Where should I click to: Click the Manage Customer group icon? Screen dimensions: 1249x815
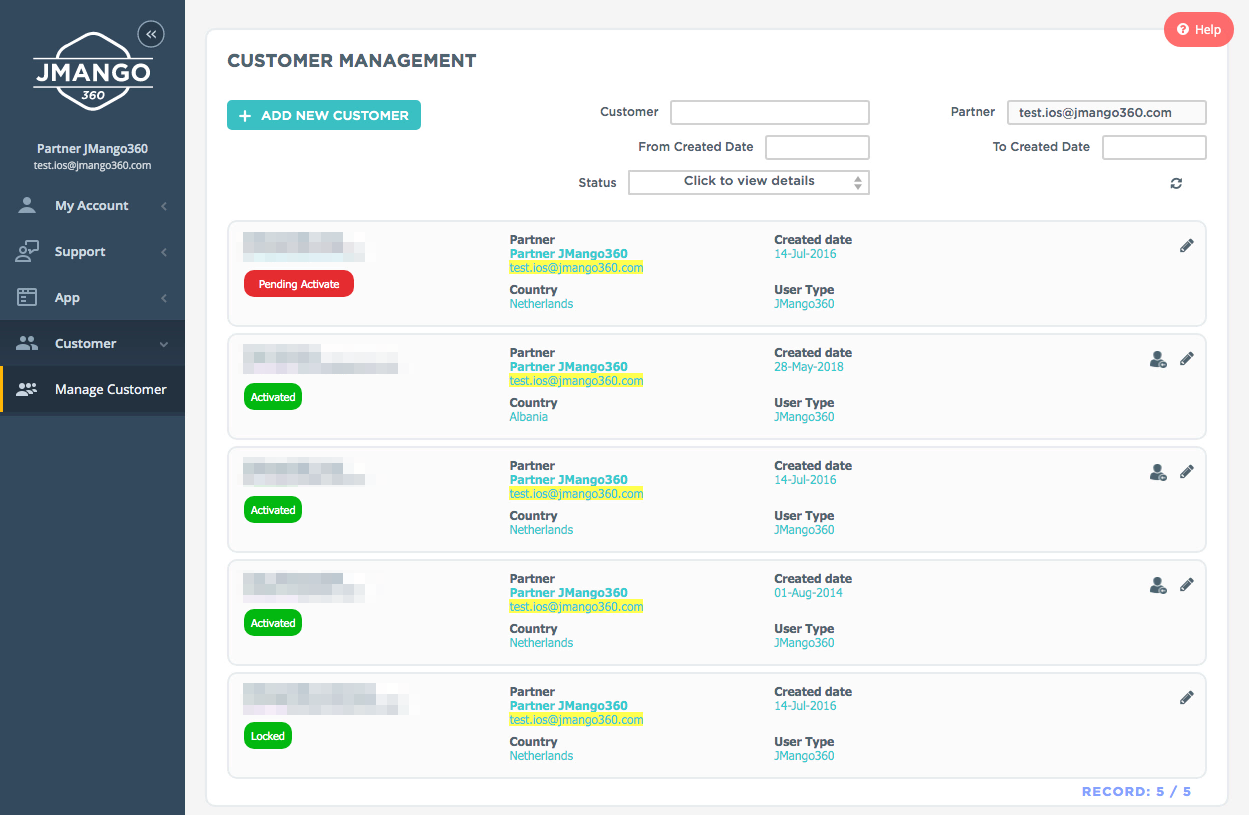(27, 389)
